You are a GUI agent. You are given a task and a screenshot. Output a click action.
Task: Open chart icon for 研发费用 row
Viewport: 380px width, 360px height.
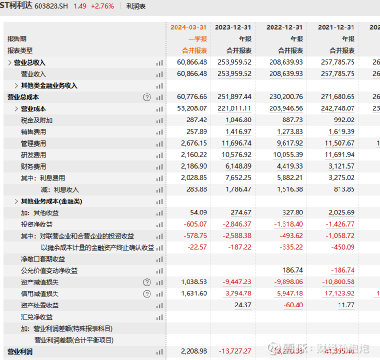click(160, 155)
